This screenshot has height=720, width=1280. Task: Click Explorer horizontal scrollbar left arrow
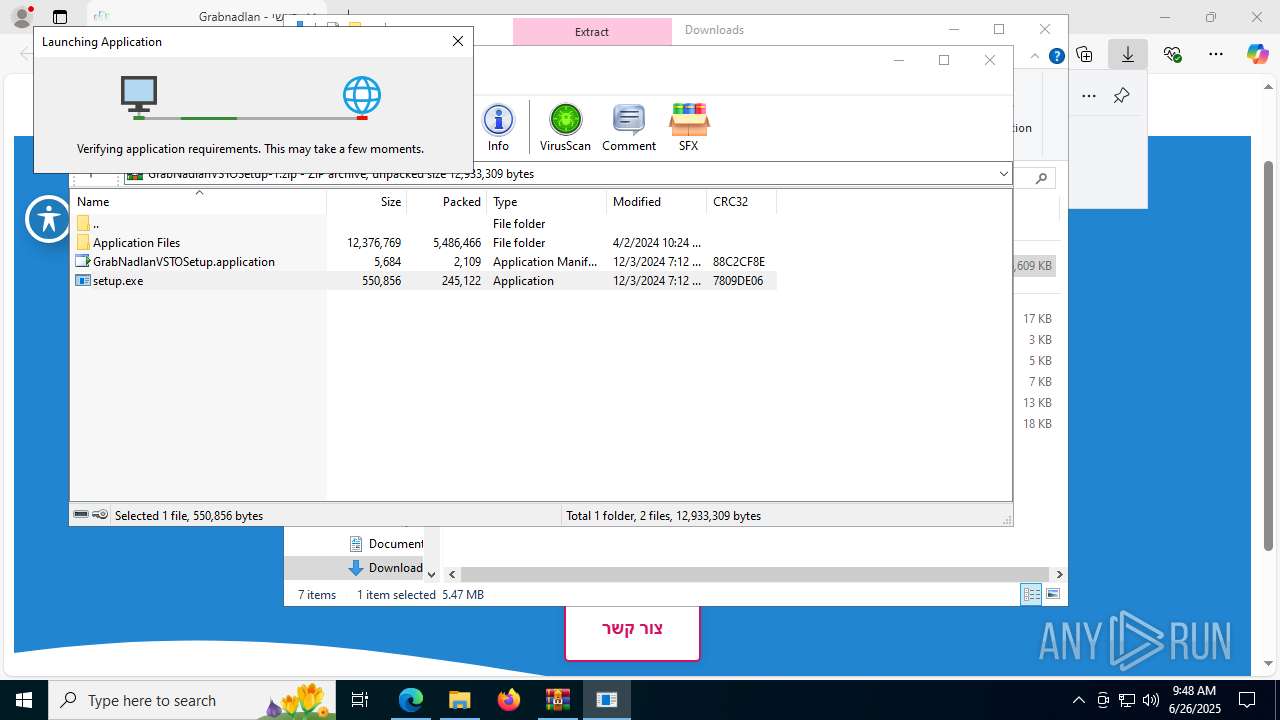point(452,574)
